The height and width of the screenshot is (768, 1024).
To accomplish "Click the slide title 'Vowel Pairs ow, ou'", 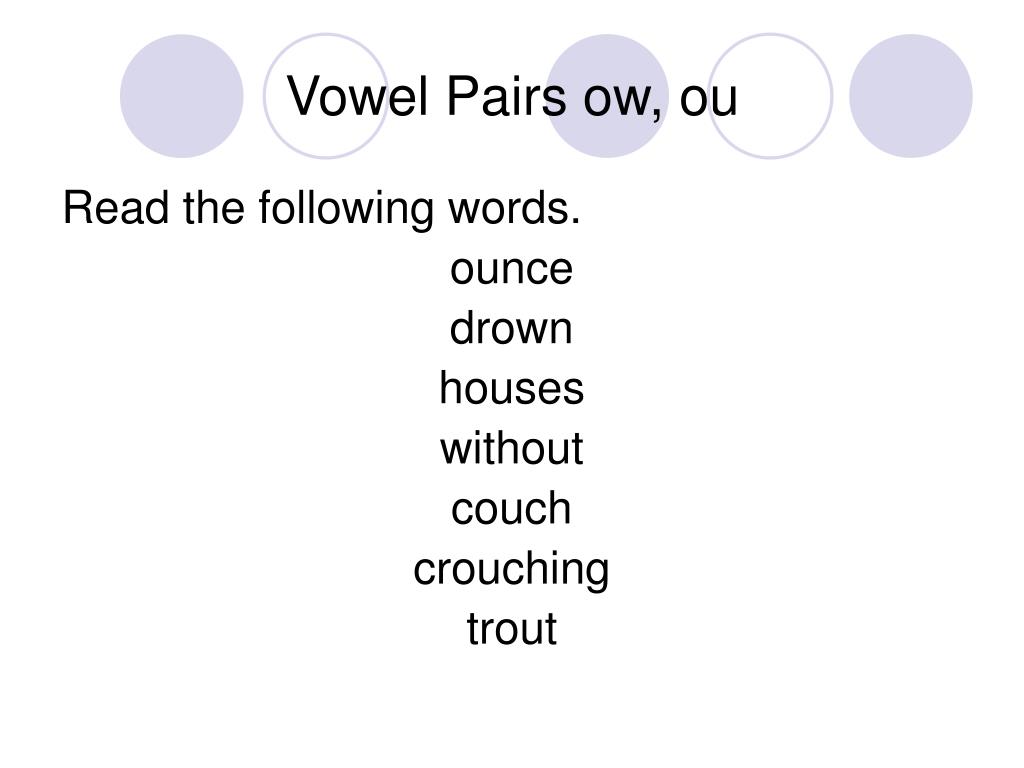I will point(512,97).
